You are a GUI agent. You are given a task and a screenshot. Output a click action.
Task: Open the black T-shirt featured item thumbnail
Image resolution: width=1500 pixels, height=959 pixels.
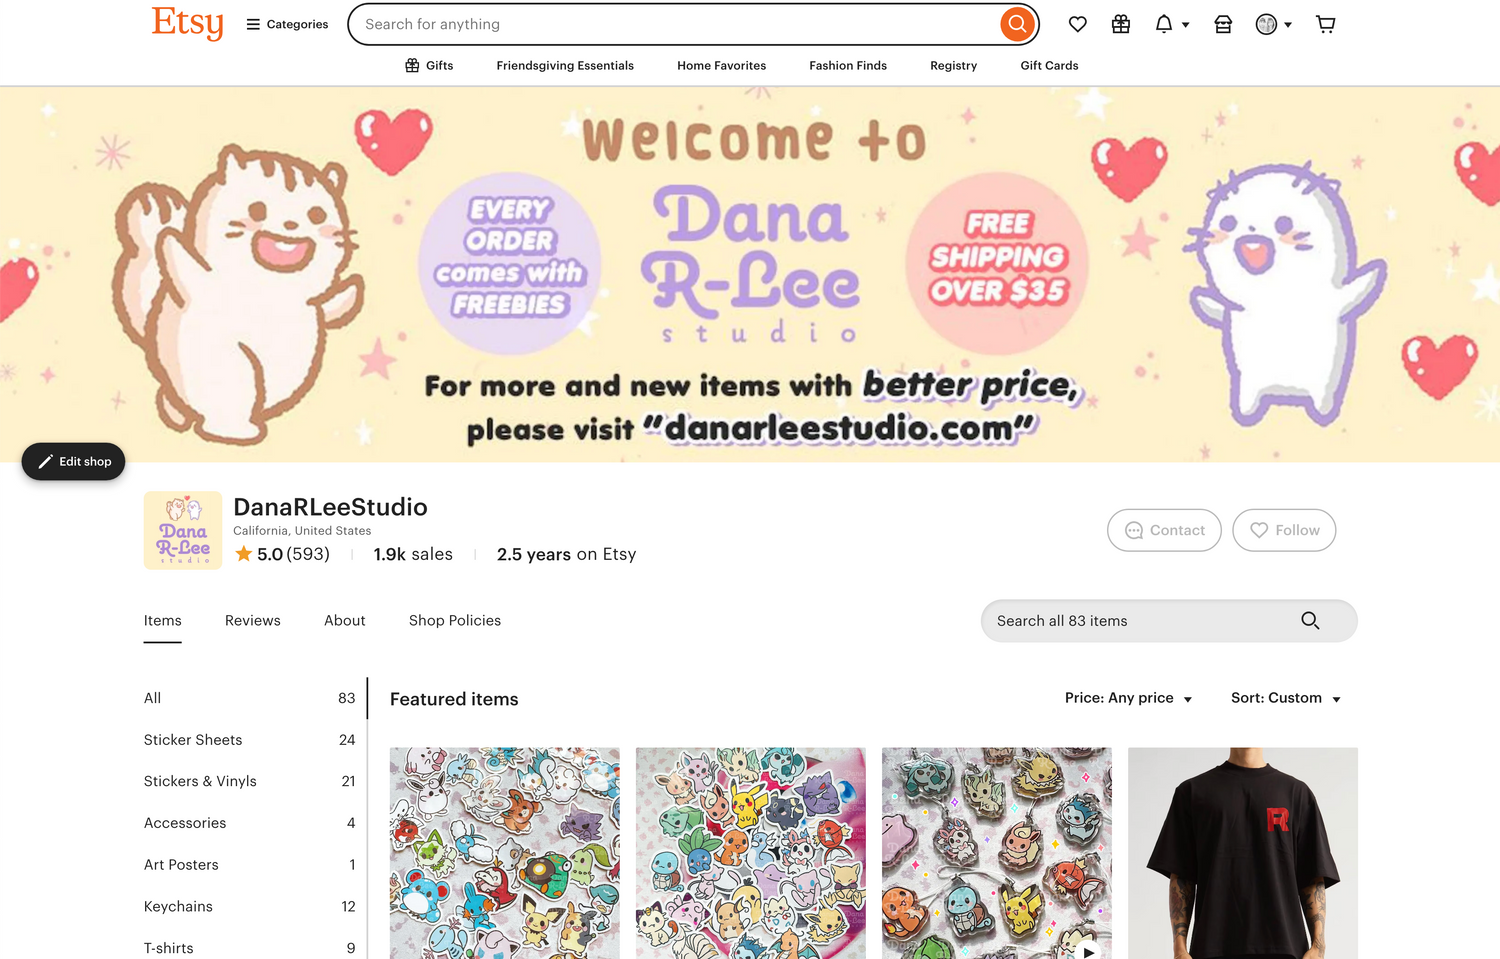(1243, 853)
